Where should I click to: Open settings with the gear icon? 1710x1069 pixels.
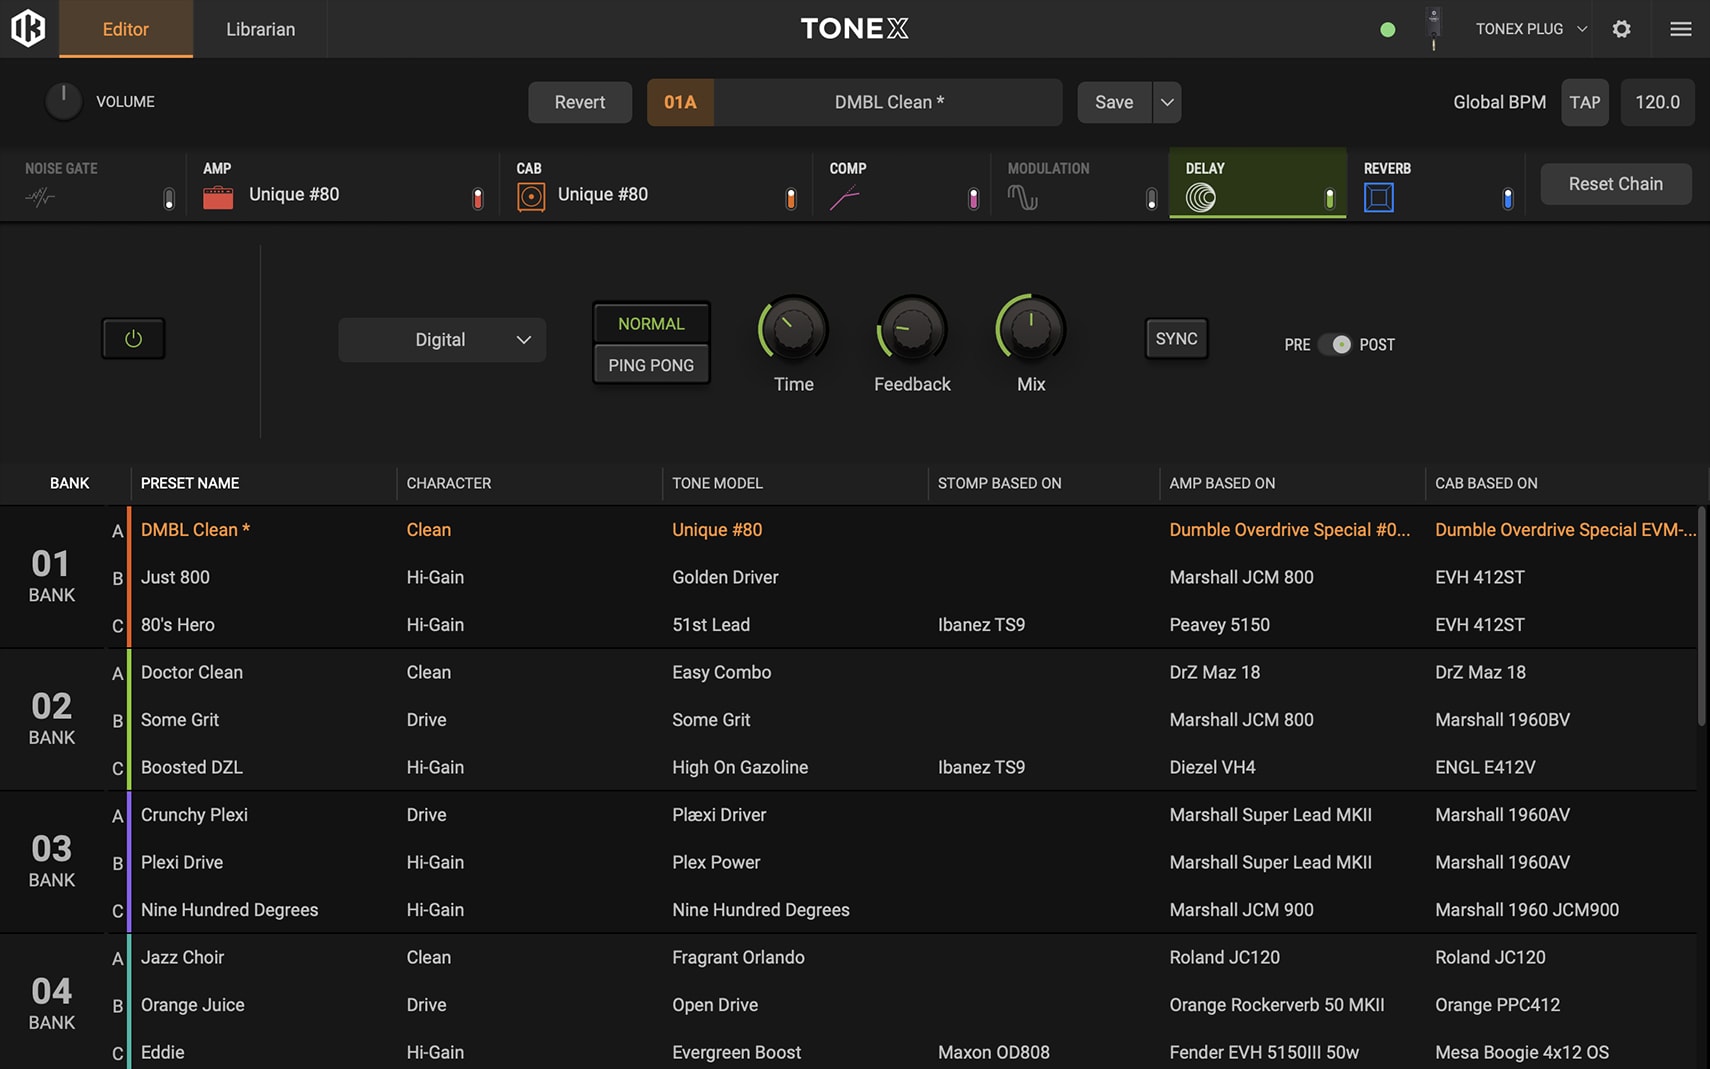coord(1621,29)
